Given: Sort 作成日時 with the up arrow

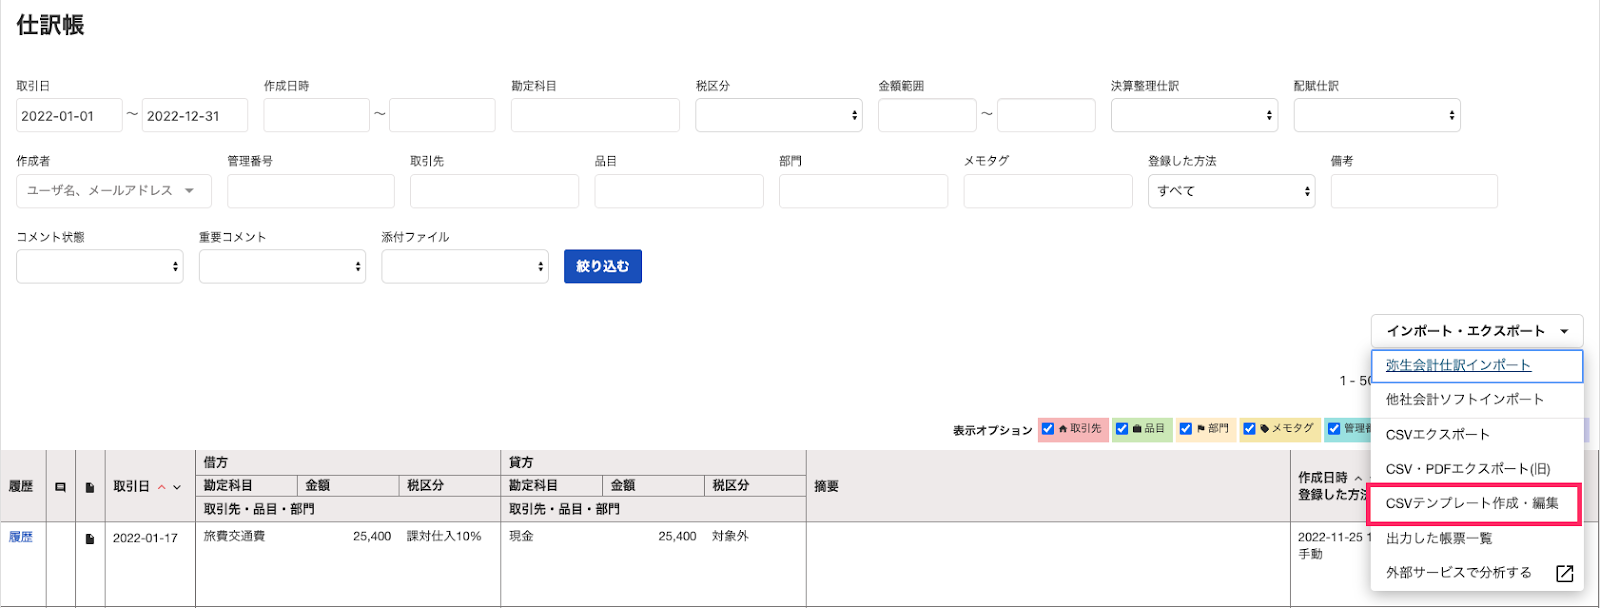Looking at the screenshot, I should (1358, 478).
